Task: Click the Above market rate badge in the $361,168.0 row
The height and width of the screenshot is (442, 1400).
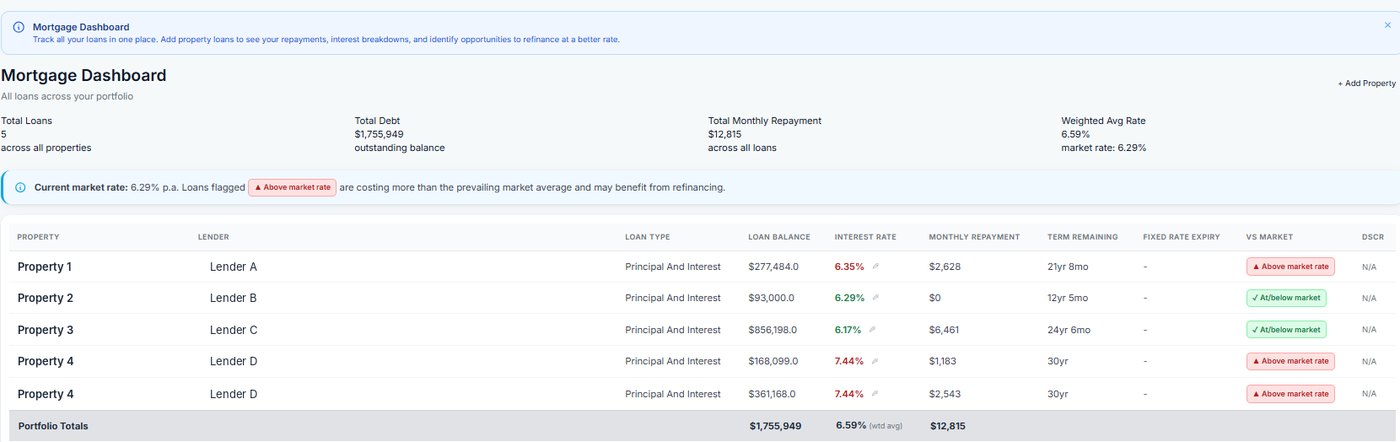Action: point(1290,394)
